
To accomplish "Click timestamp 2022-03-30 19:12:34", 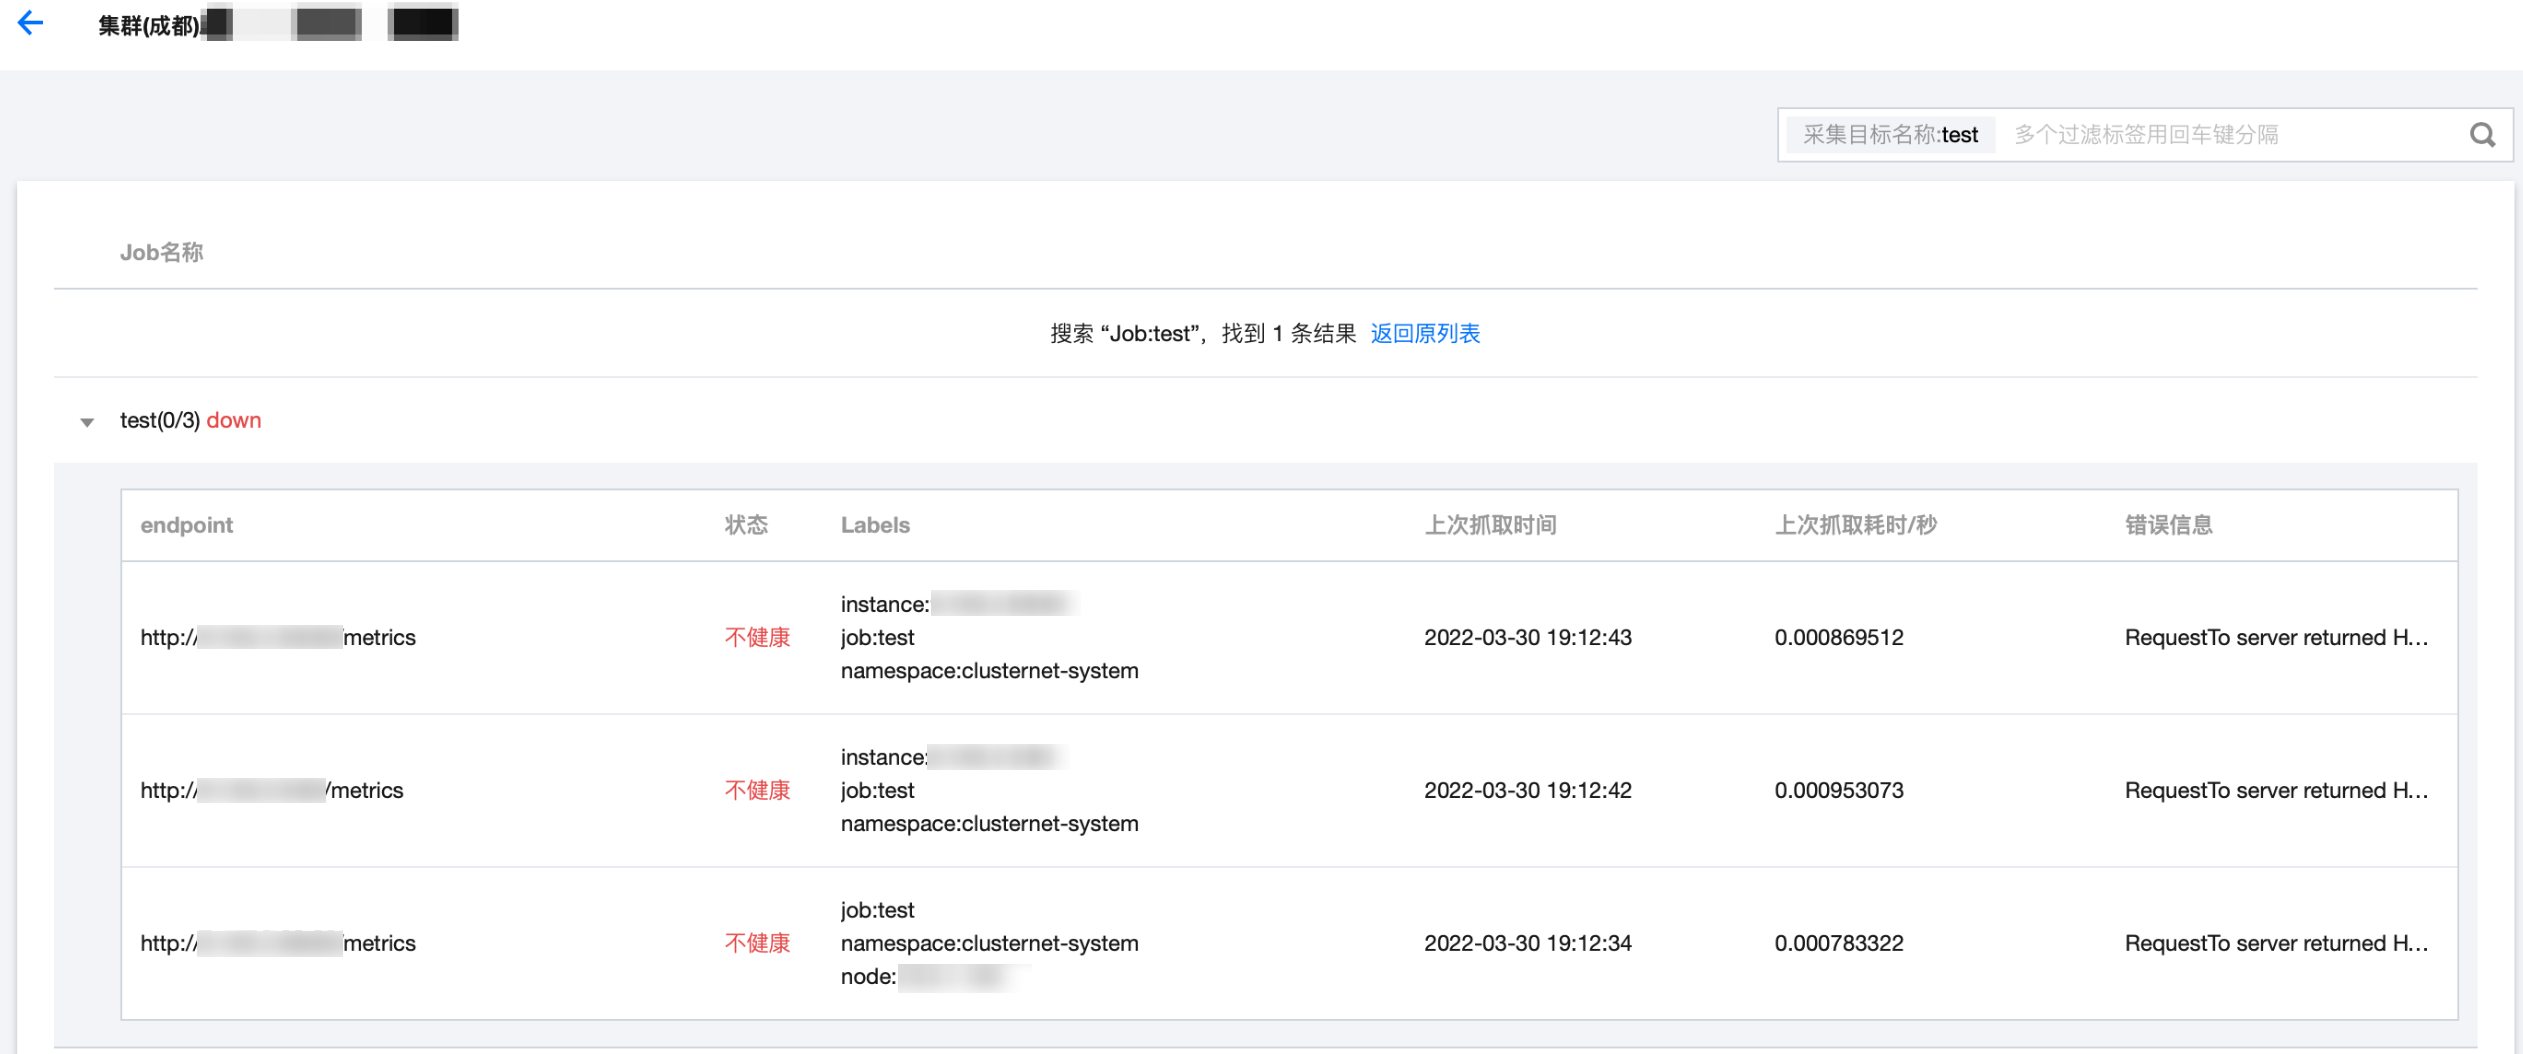I will pos(1527,943).
